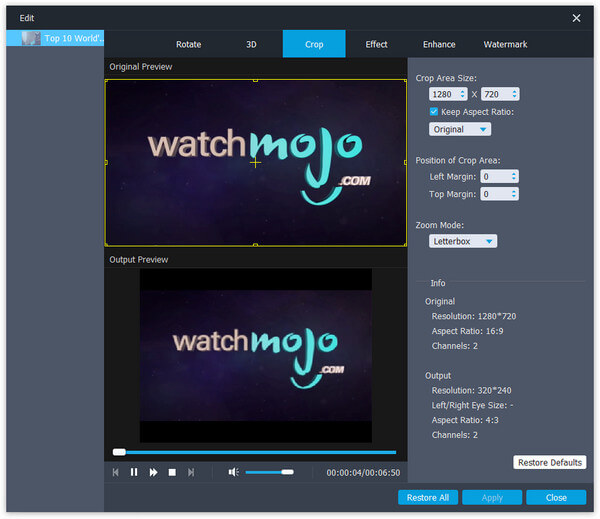The width and height of the screenshot is (600, 519).
Task: Click the volume slider handle
Action: tap(287, 472)
